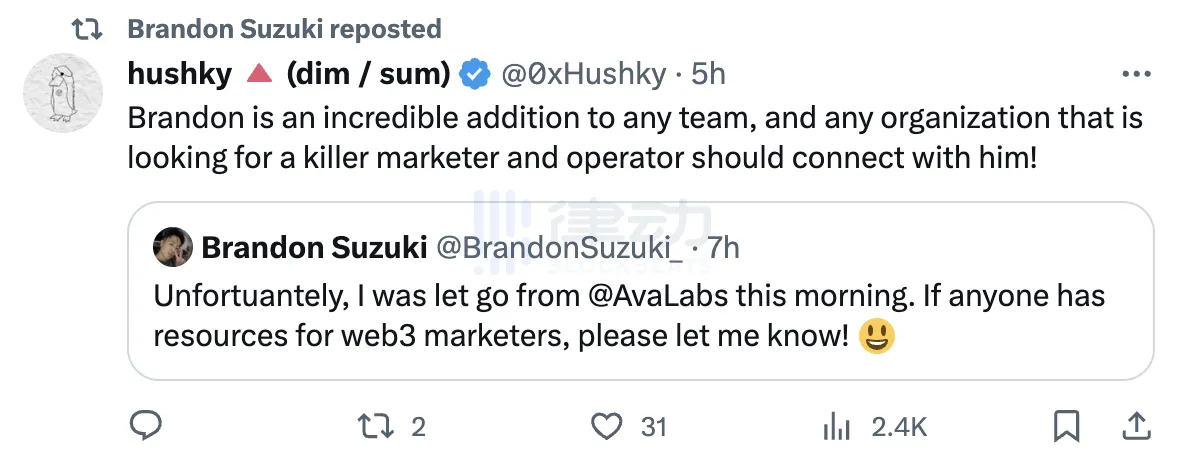Image resolution: width=1186 pixels, height=466 pixels.
Task: Click the blue verified badge
Action: [474, 73]
